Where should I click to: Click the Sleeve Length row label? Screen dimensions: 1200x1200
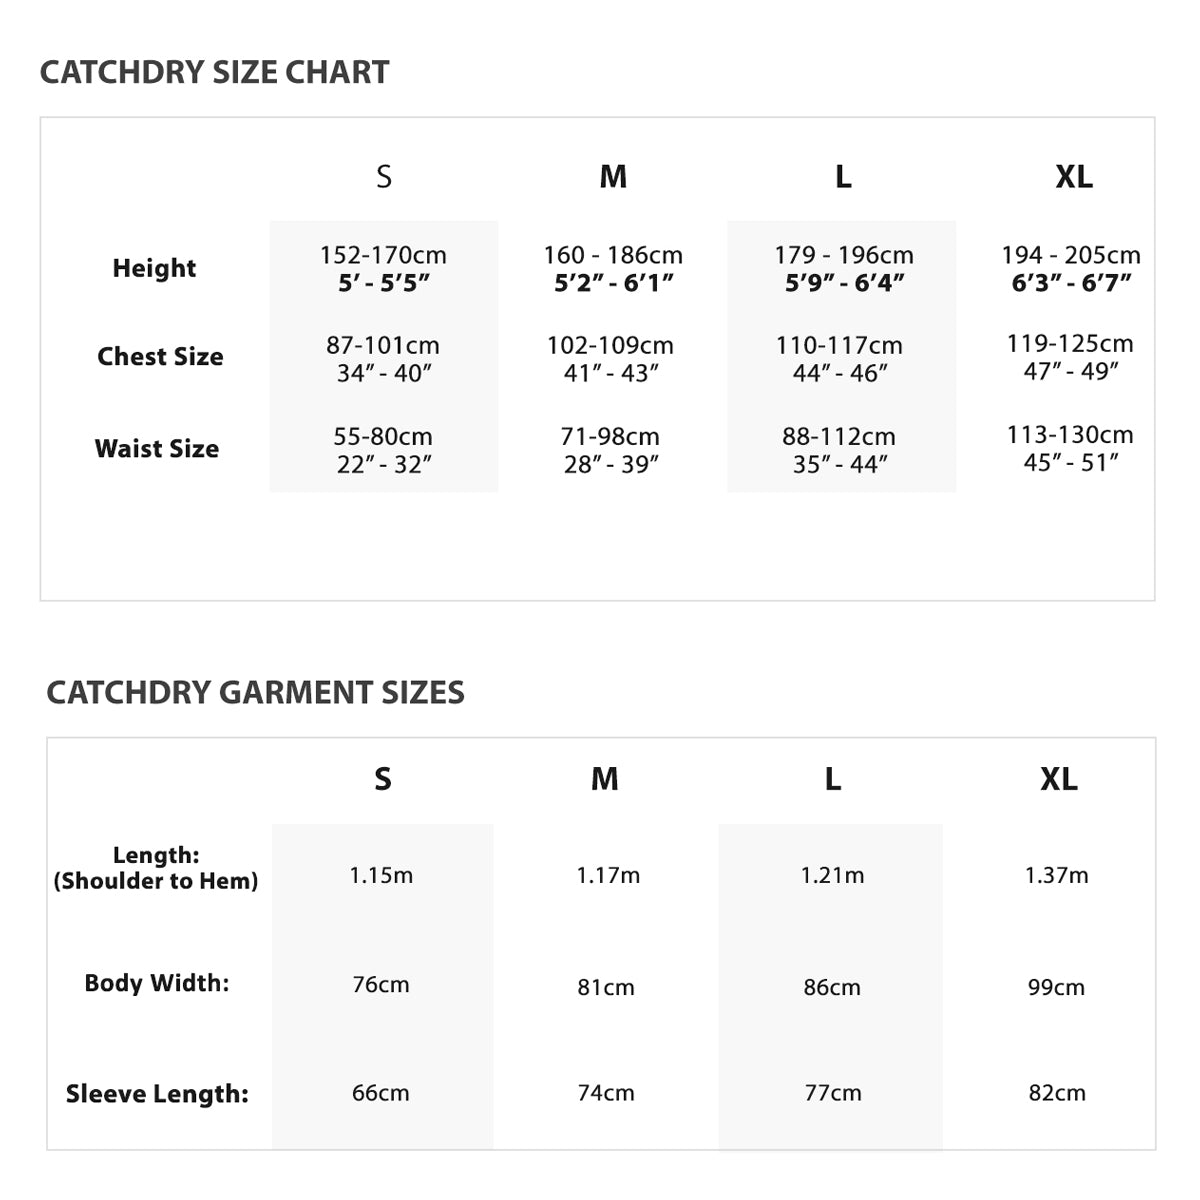pyautogui.click(x=157, y=1093)
